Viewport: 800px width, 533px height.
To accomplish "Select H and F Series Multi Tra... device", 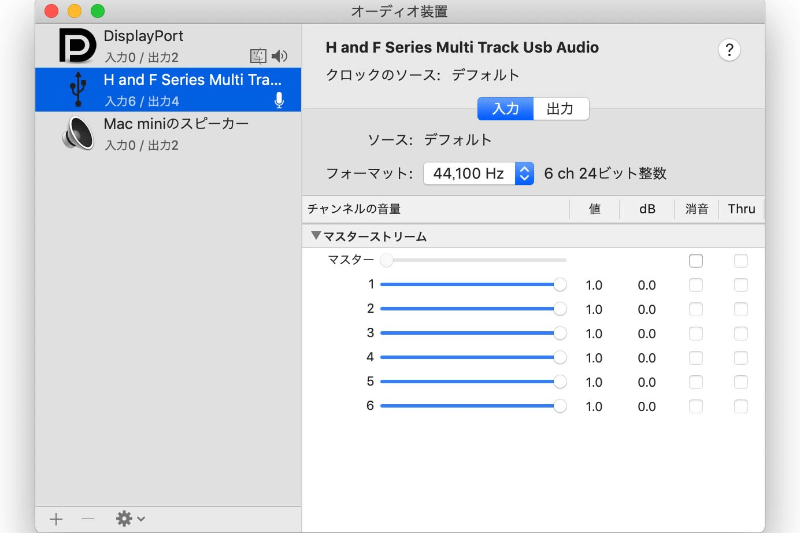I will tap(168, 90).
